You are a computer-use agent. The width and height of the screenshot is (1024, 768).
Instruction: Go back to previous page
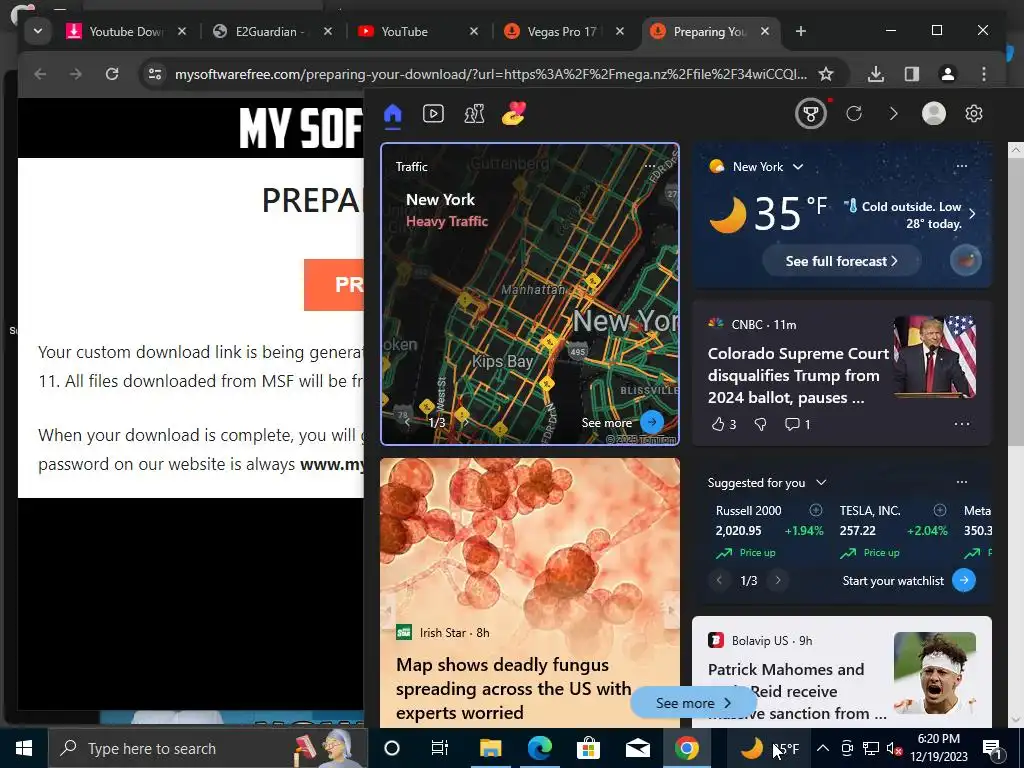pos(40,74)
